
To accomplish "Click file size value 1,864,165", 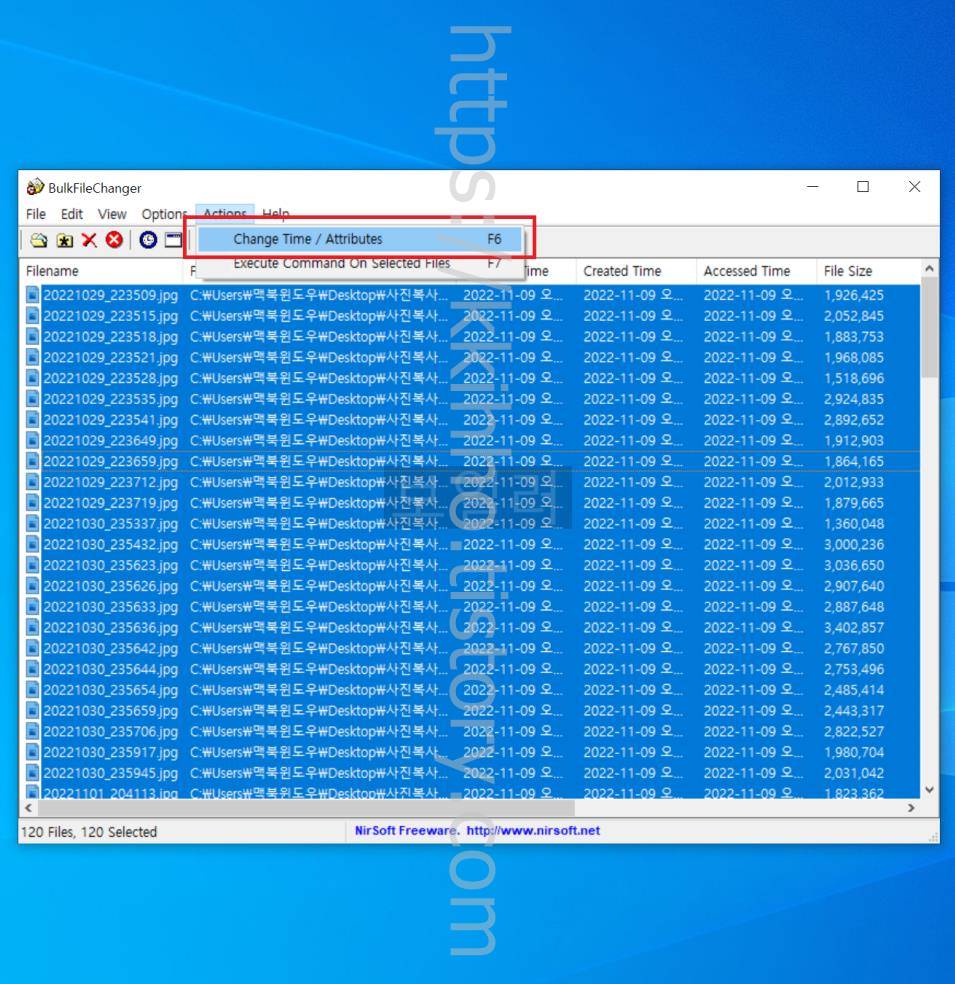I will [853, 461].
